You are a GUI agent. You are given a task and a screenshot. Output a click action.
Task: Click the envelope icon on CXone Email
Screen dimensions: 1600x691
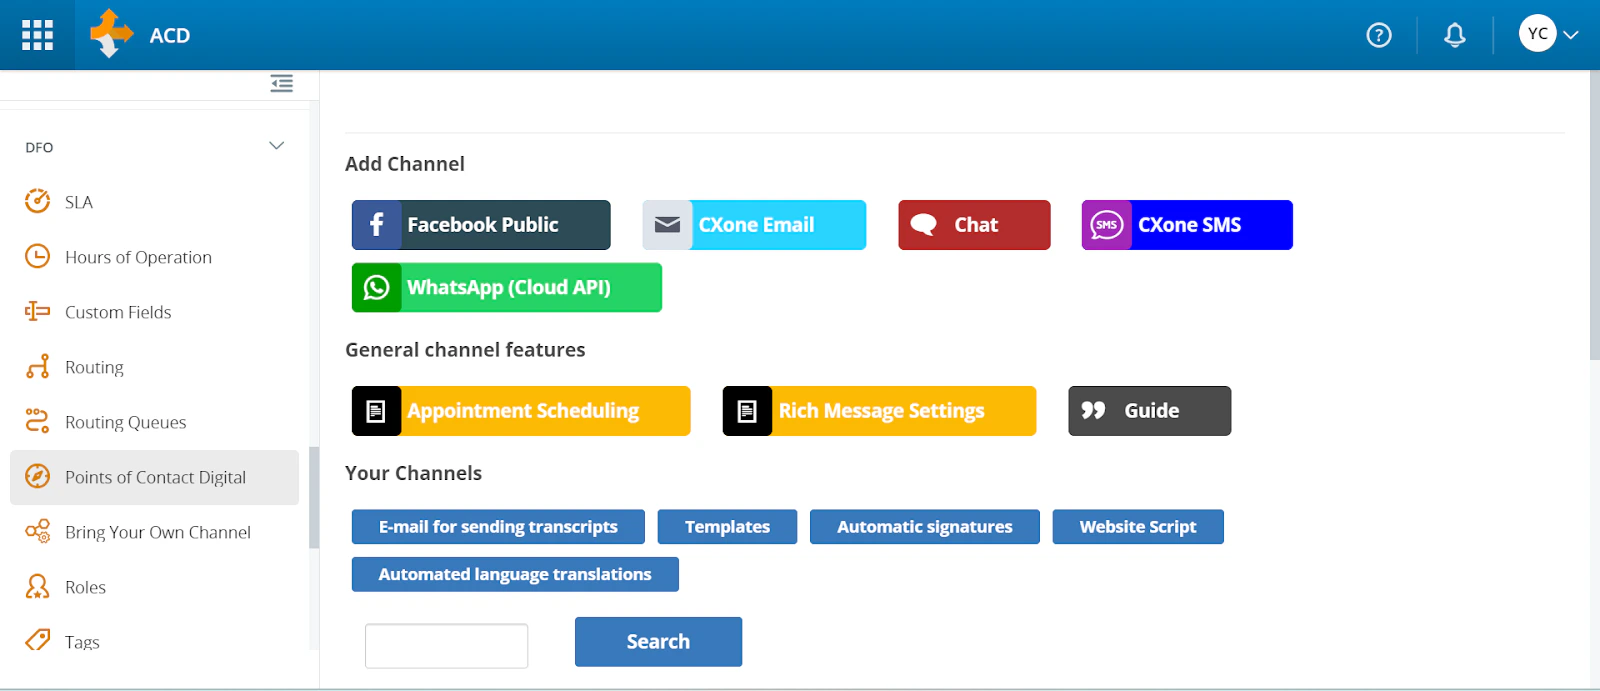point(667,225)
